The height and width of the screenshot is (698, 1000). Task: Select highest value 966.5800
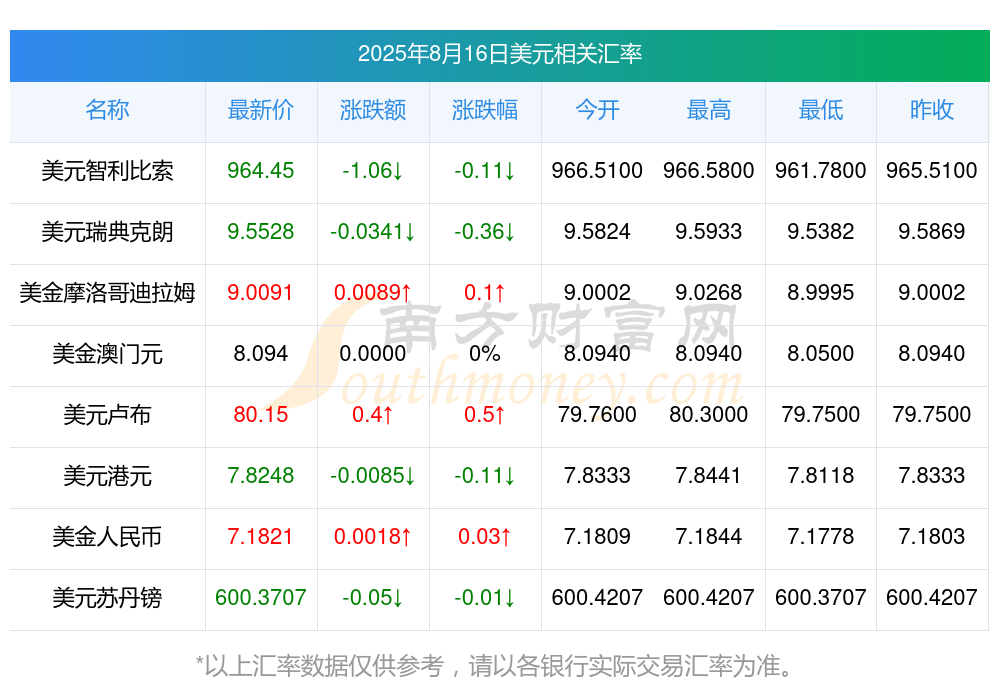(x=709, y=170)
